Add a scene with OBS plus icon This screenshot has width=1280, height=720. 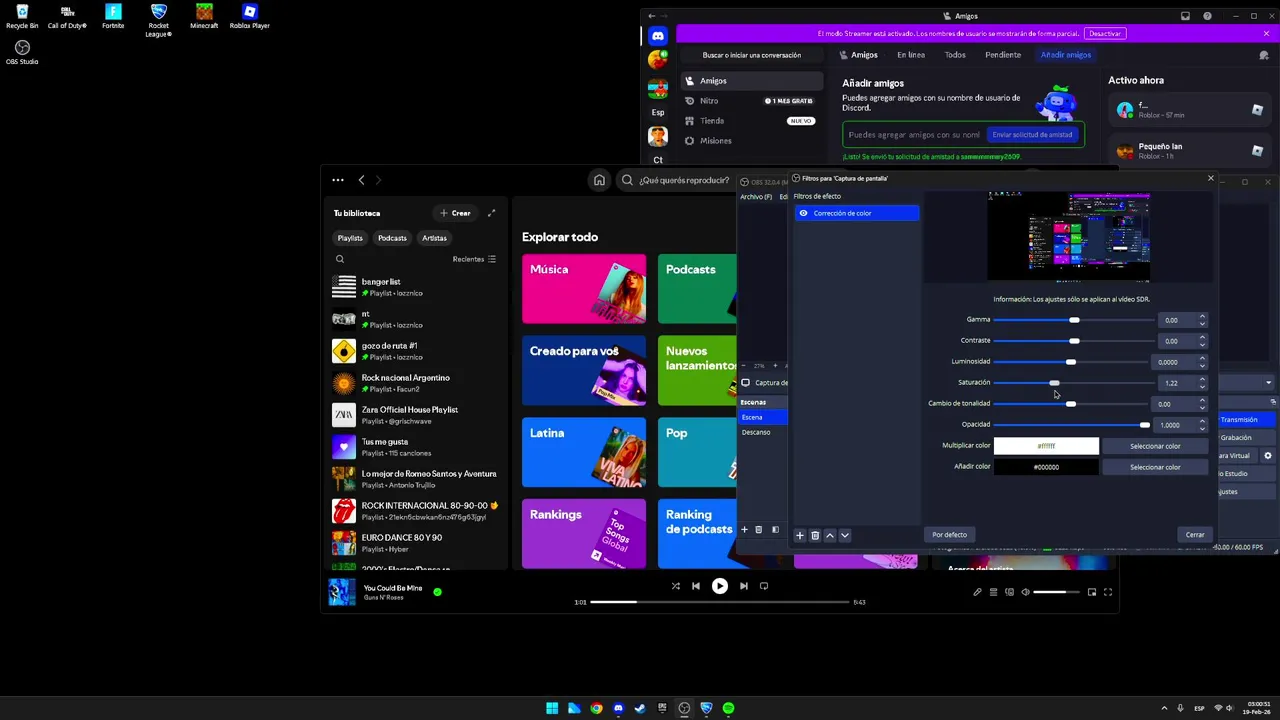744,530
